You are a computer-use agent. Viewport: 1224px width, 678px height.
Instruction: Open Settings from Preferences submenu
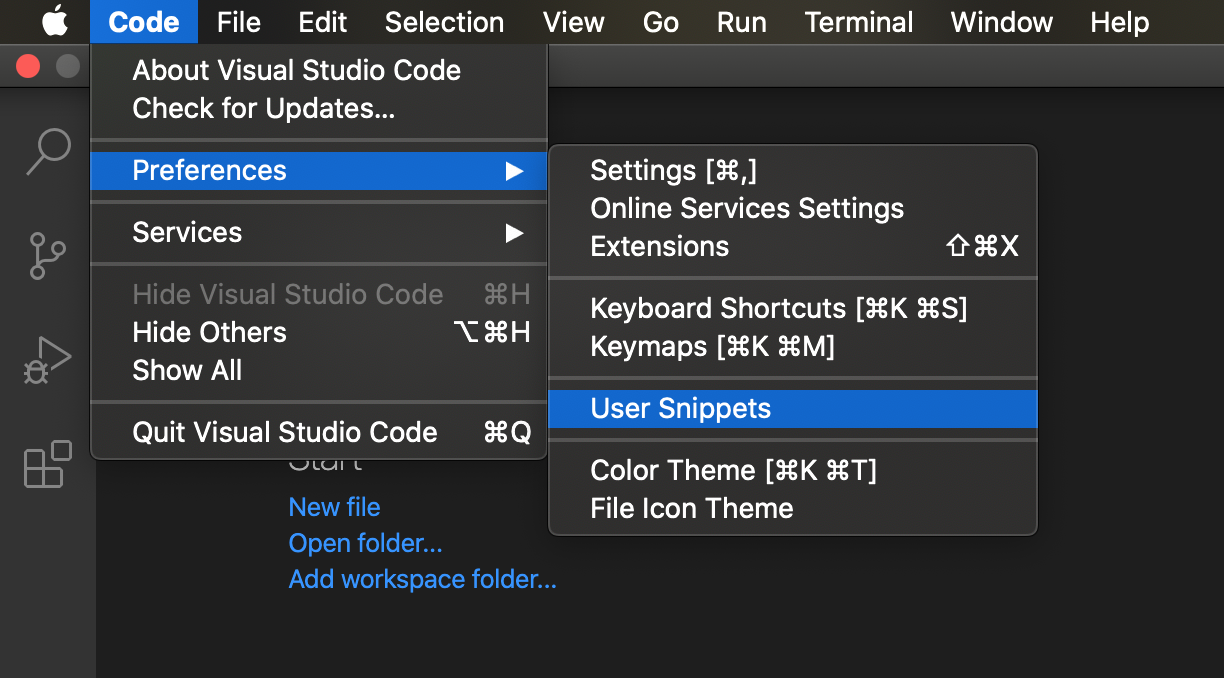coord(793,170)
